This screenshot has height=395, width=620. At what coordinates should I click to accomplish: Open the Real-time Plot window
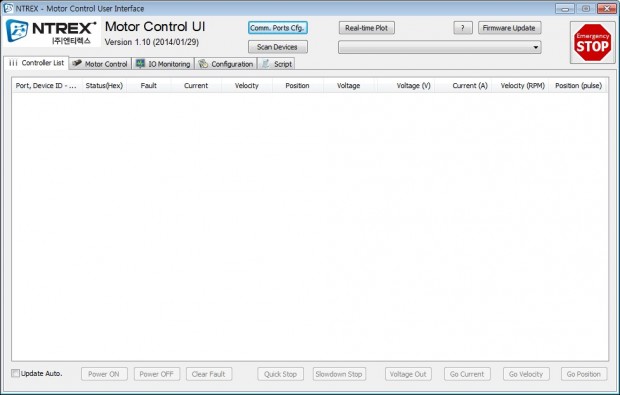point(367,28)
